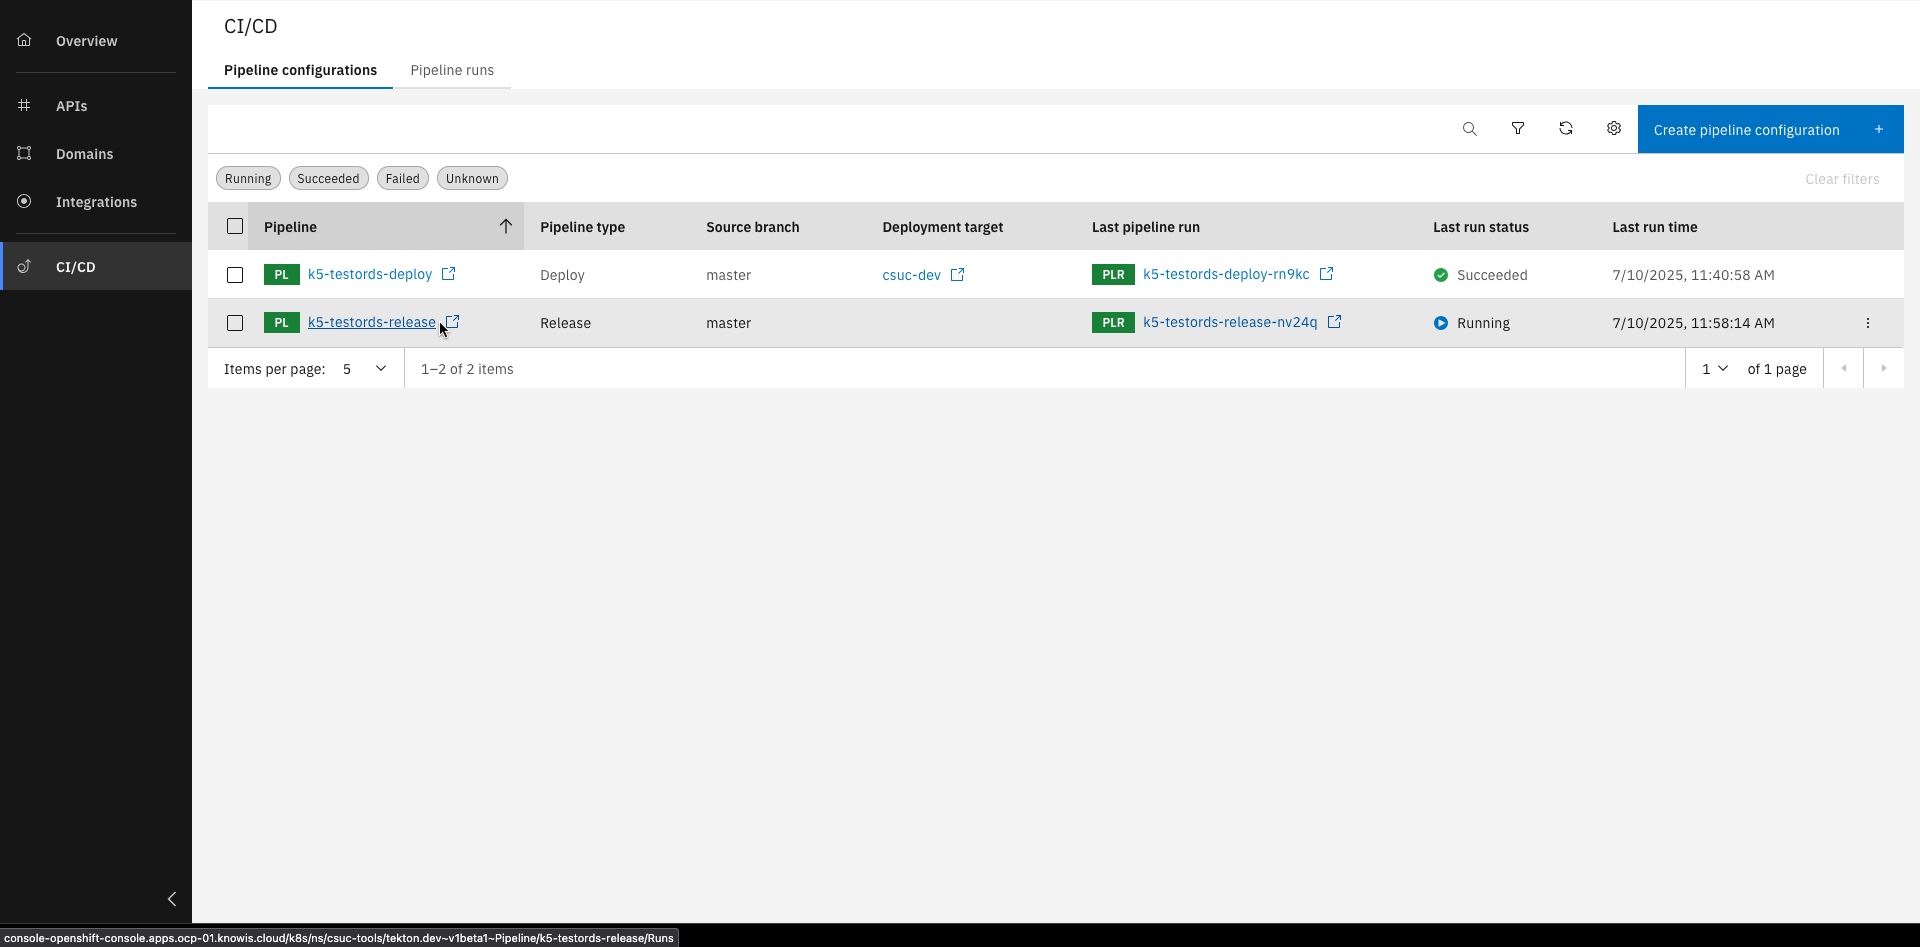The image size is (1920, 947).
Task: Select the Overview home icon in sidebar
Action: point(24,39)
